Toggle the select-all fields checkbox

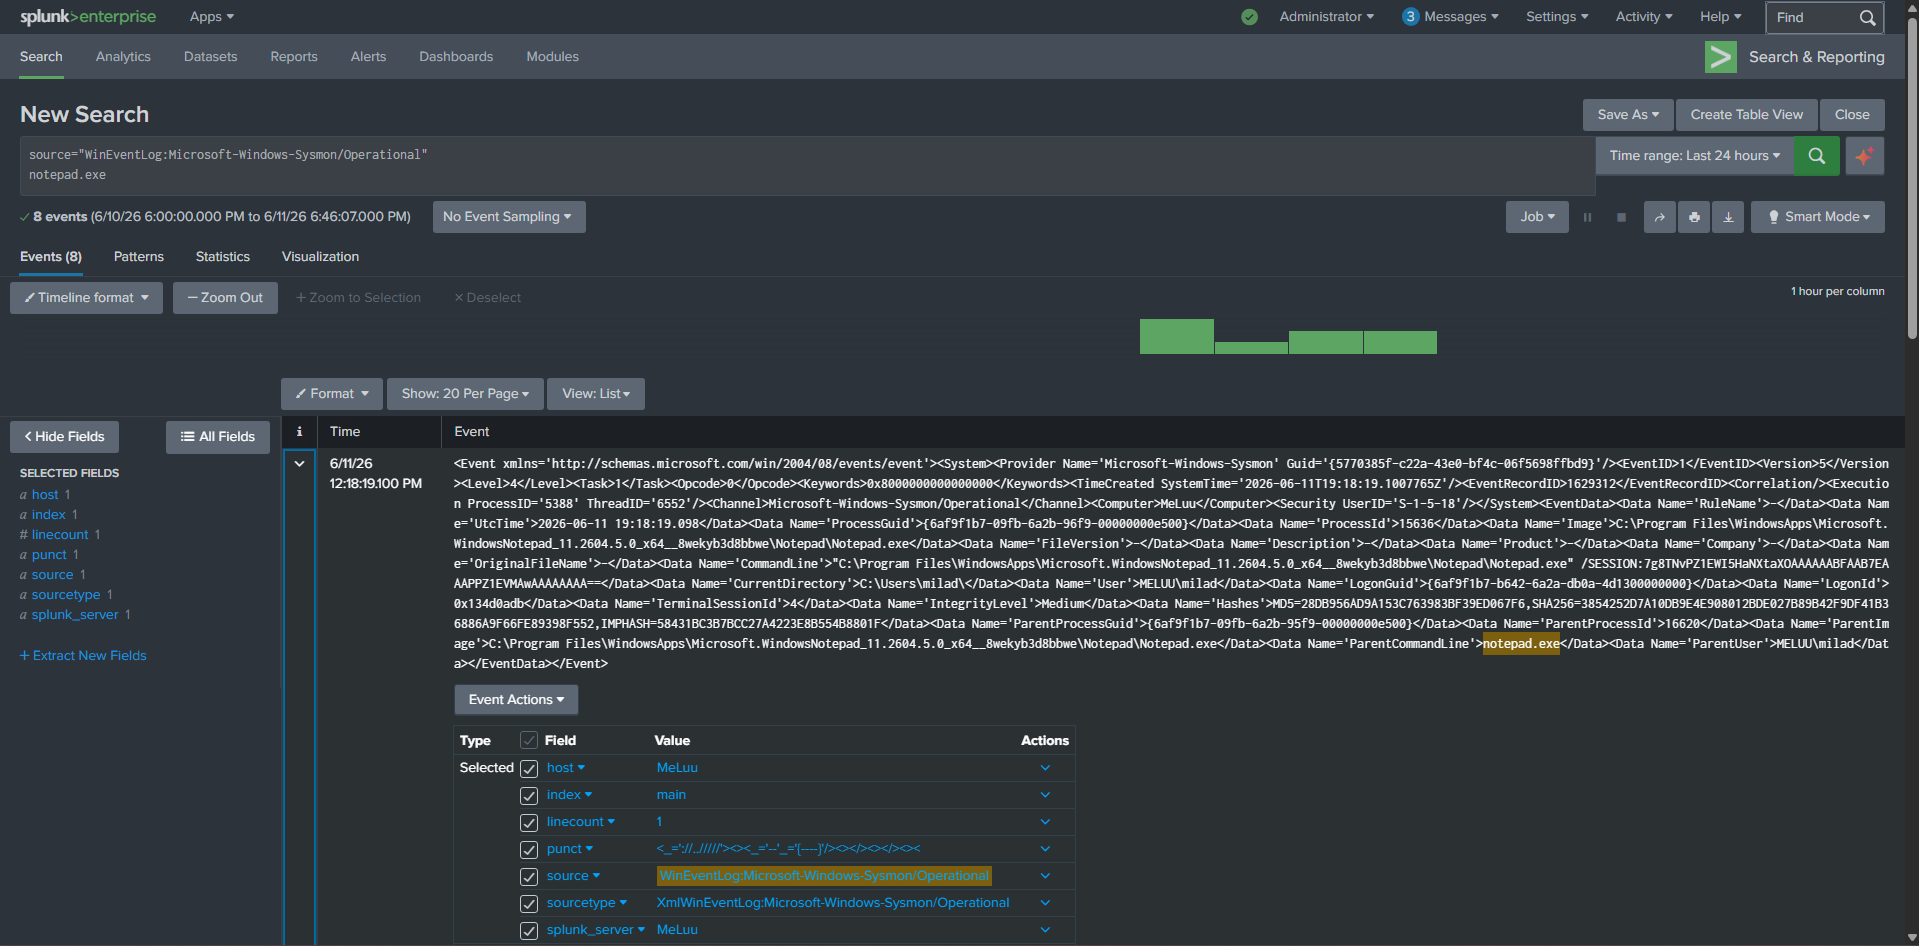coord(529,741)
